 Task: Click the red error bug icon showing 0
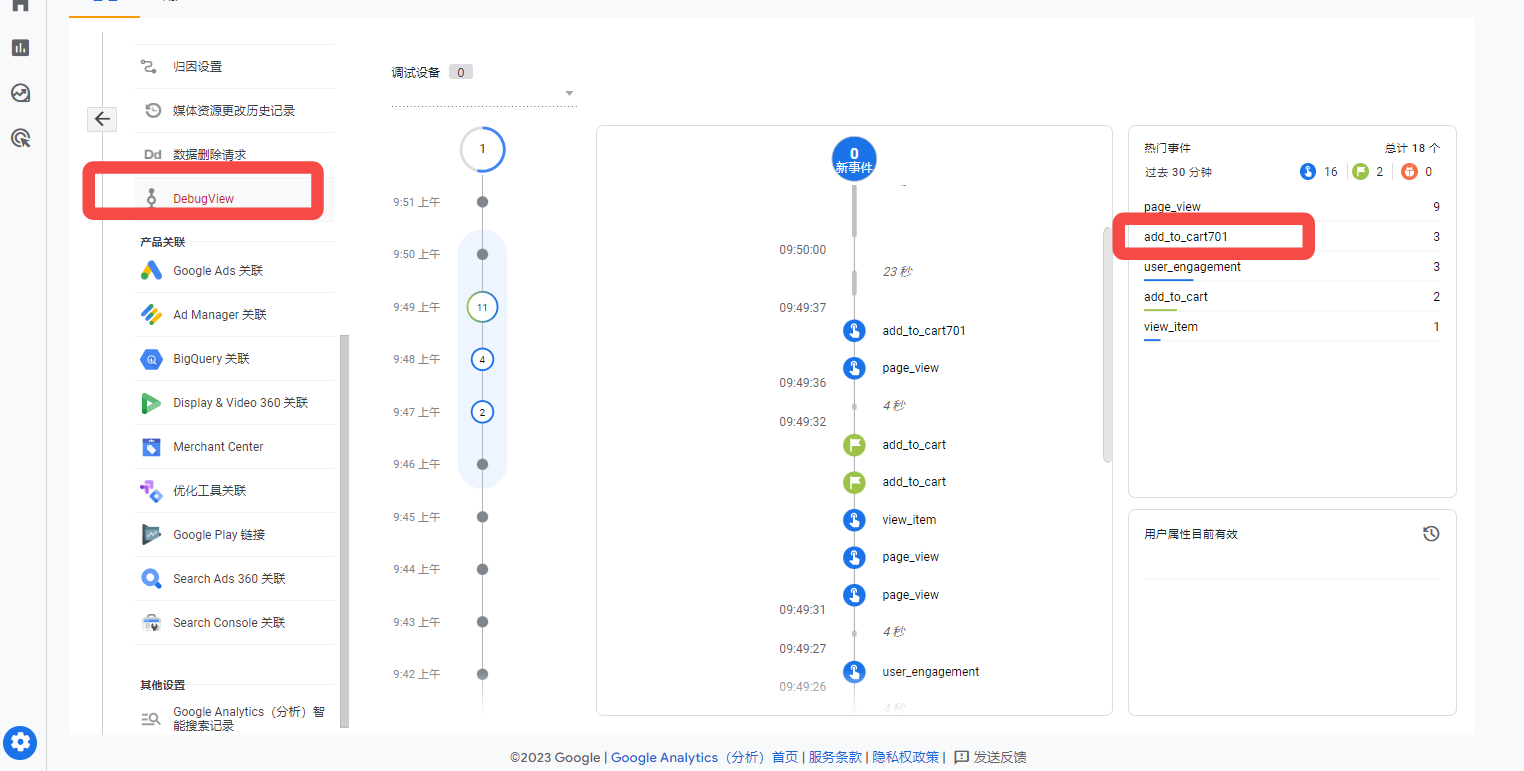pos(1410,171)
